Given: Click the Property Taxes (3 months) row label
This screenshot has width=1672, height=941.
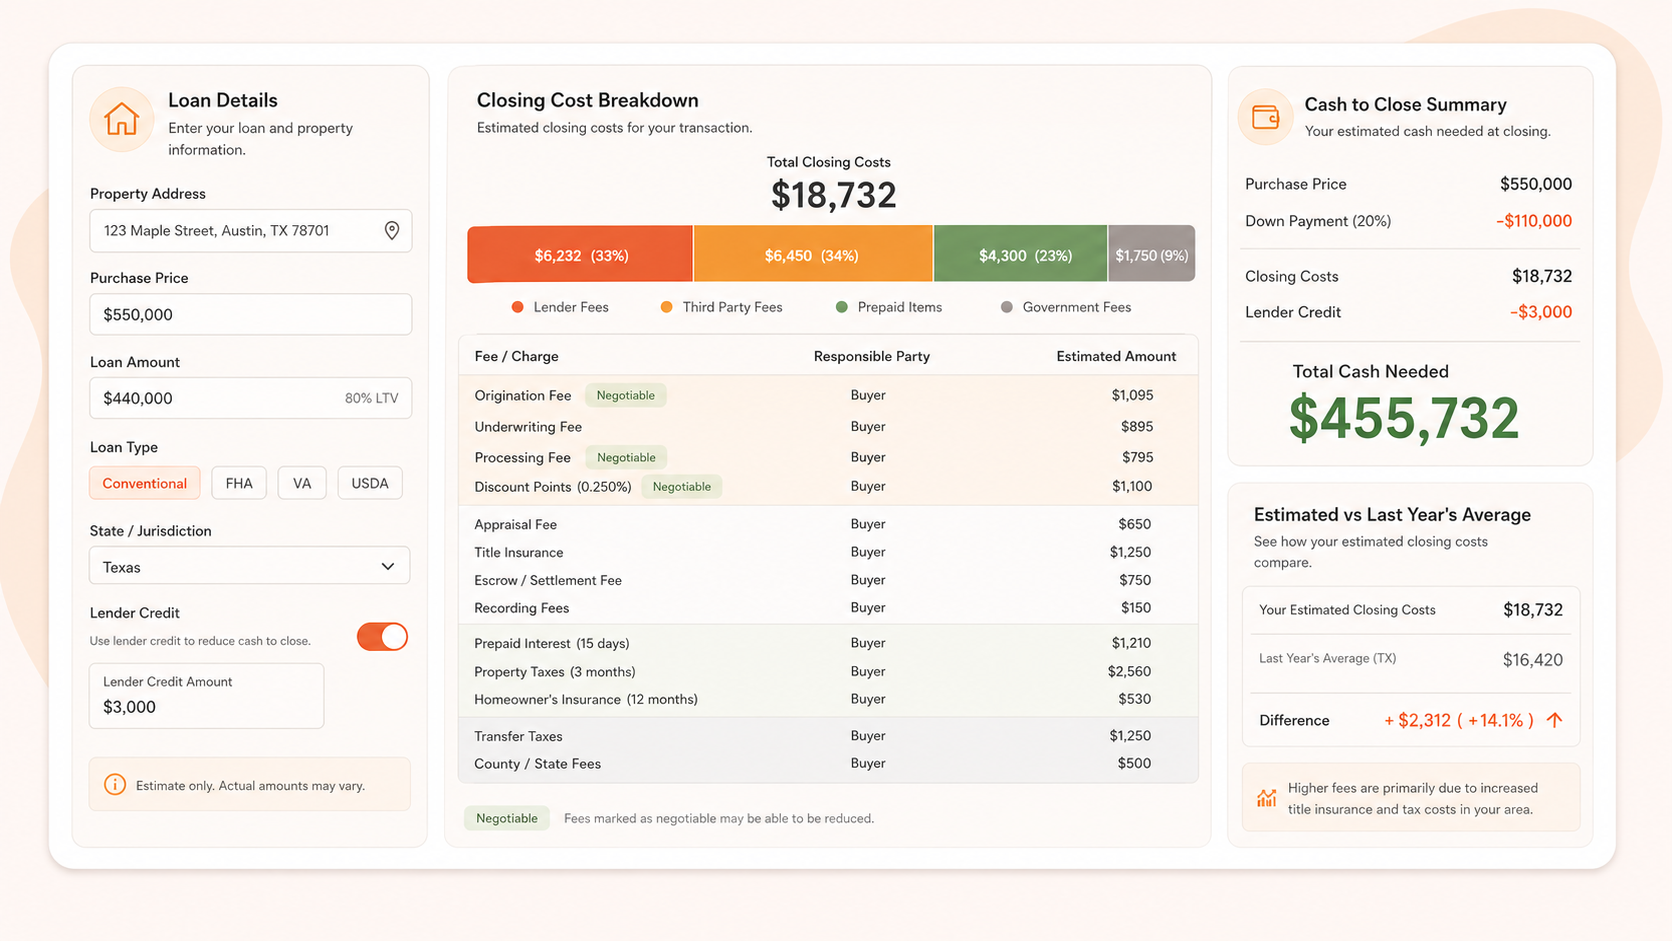Looking at the screenshot, I should tap(555, 672).
